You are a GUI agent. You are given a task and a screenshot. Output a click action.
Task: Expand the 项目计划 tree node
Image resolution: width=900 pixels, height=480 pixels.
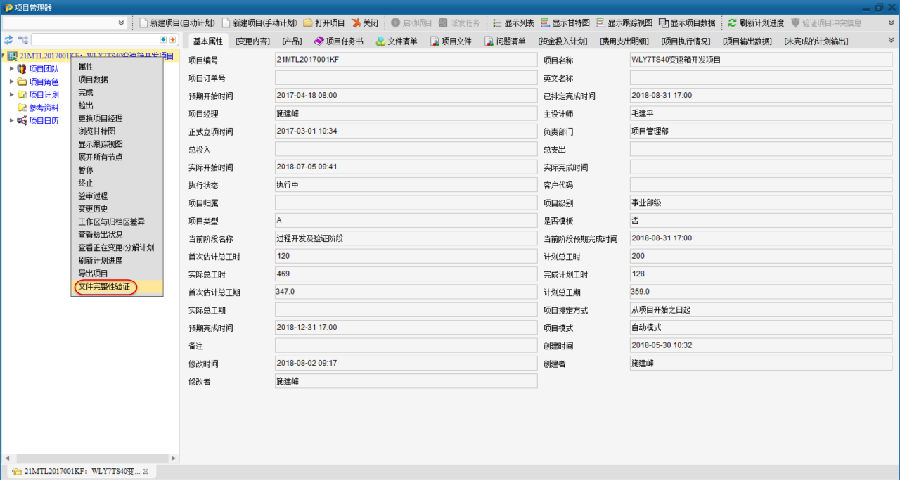pyautogui.click(x=11, y=94)
